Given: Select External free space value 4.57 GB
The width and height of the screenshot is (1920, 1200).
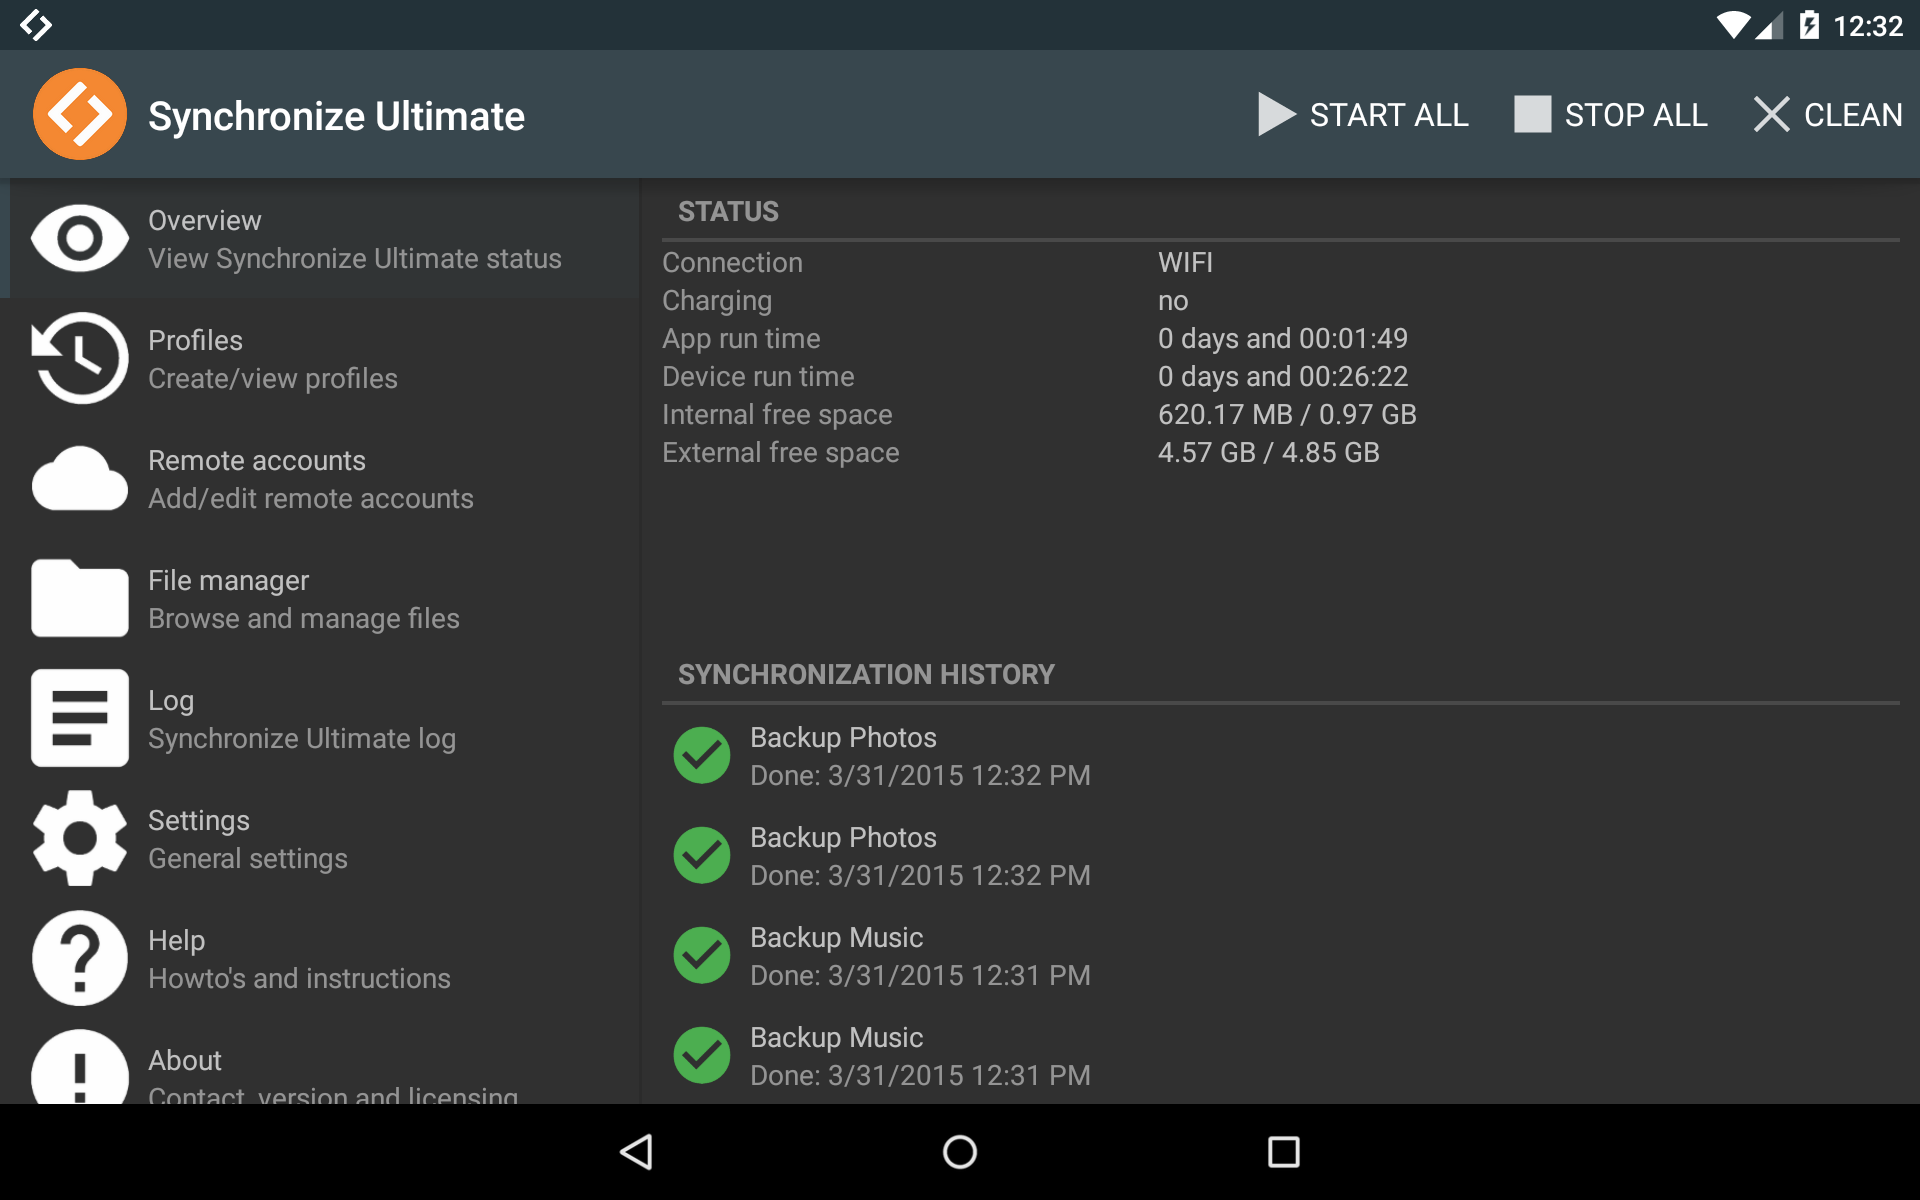Looking at the screenshot, I should (x=1269, y=452).
